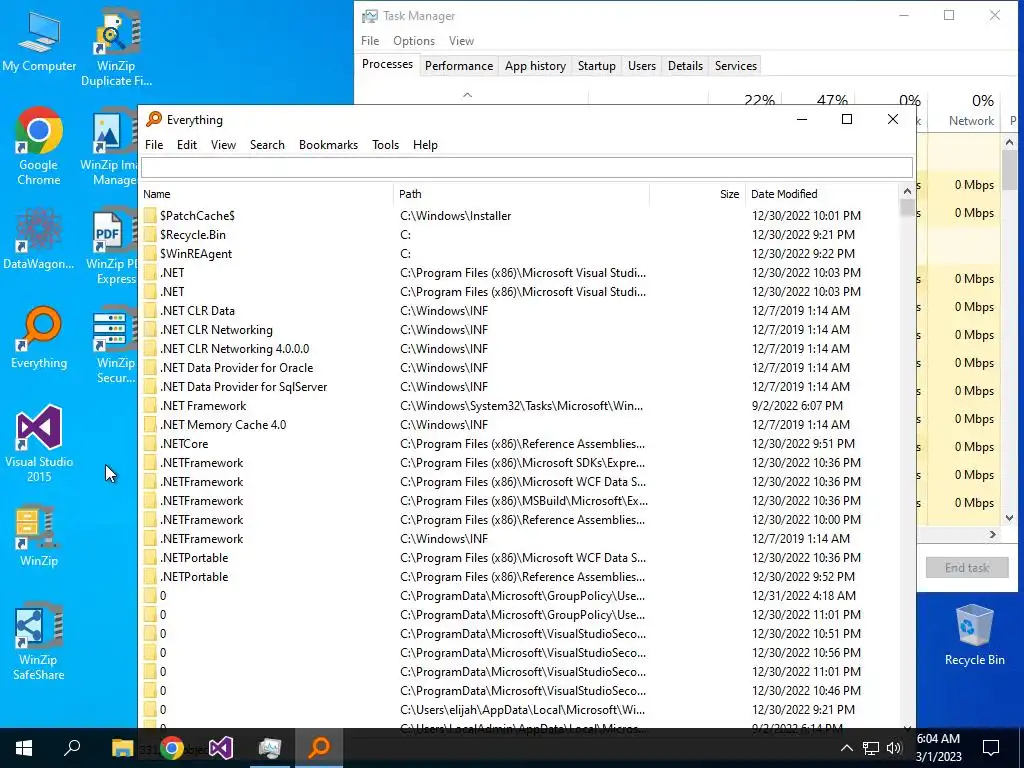This screenshot has height=768, width=1024.
Task: Click the Task Manager Processes tab
Action: [x=387, y=64]
